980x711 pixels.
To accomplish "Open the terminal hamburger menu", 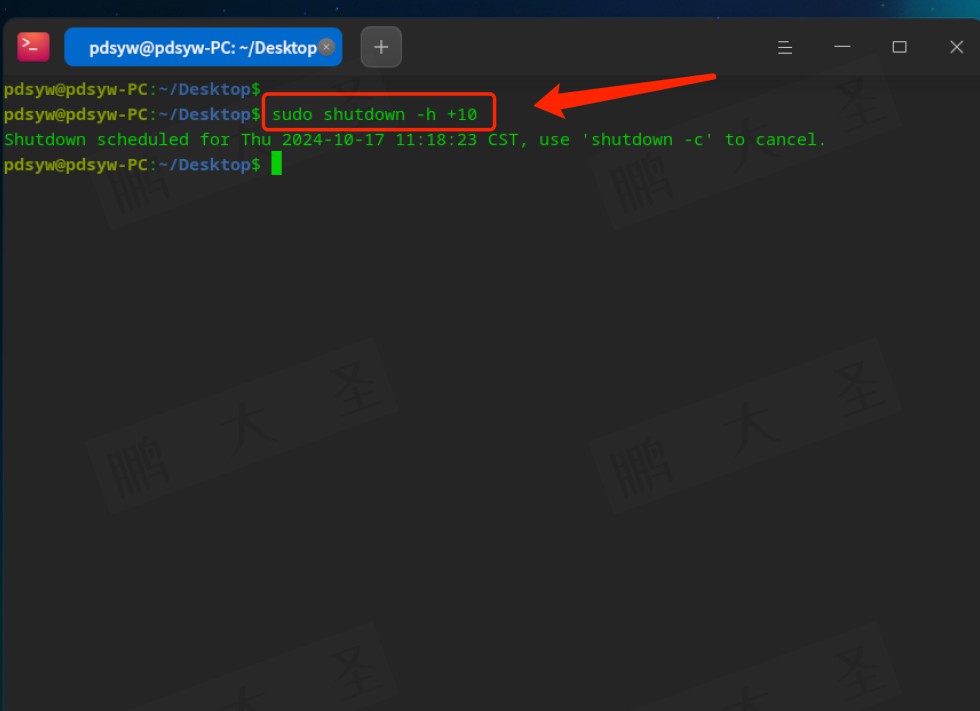I will point(785,47).
